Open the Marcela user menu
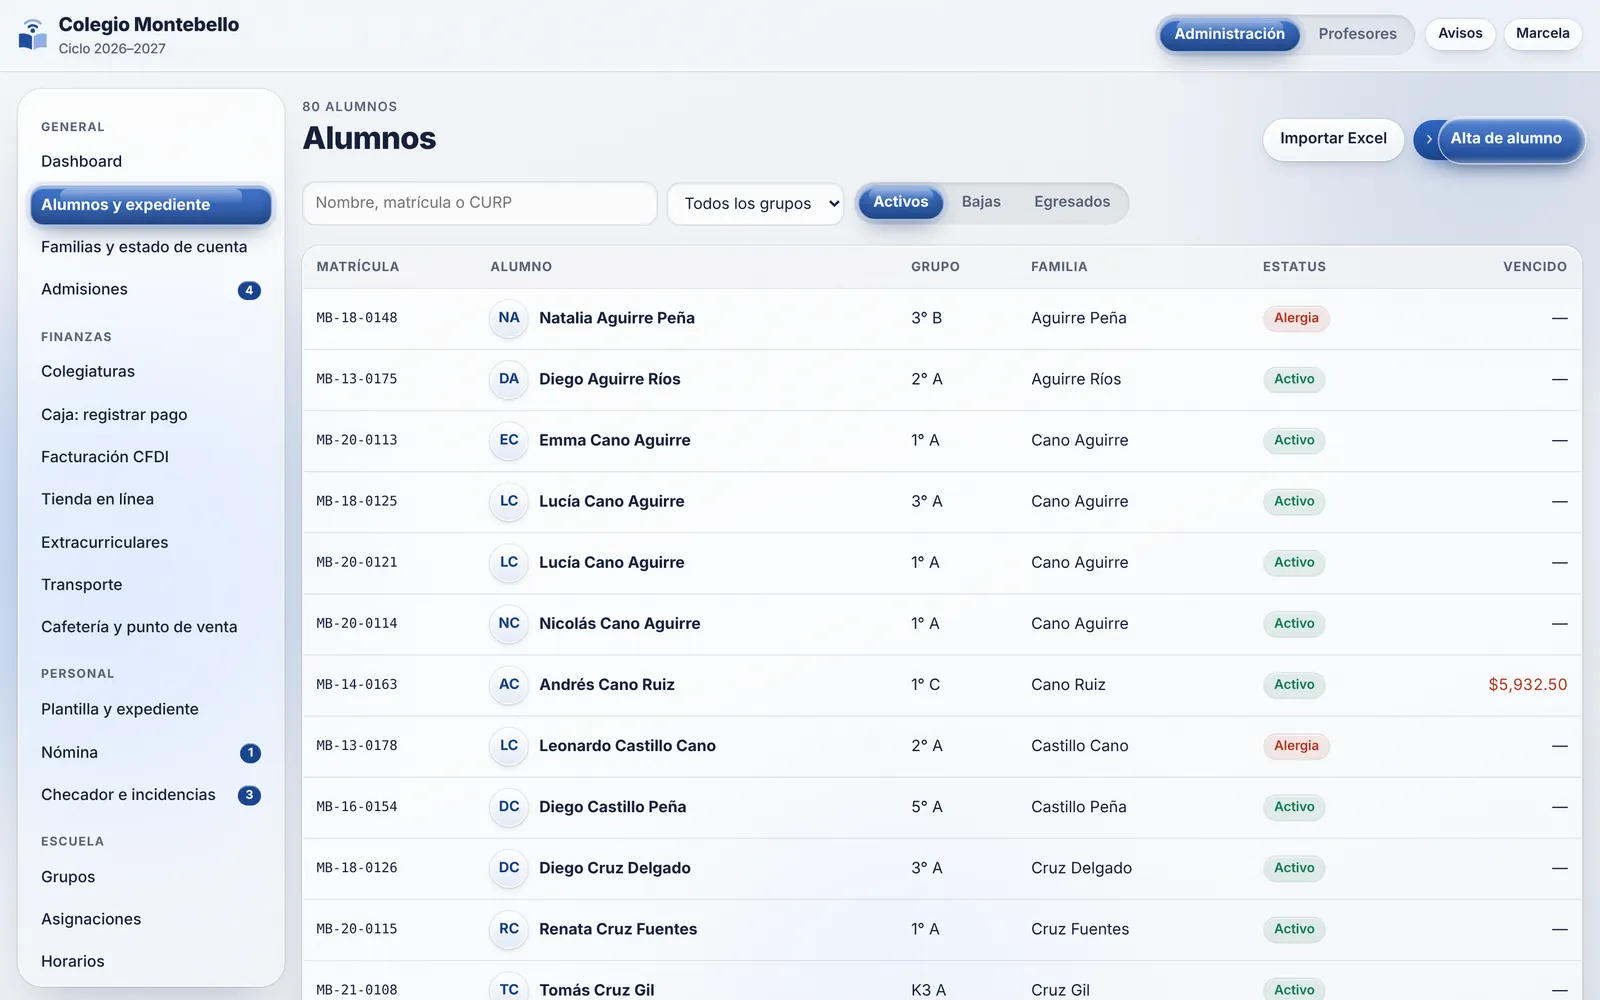Image resolution: width=1600 pixels, height=1000 pixels. pos(1542,34)
